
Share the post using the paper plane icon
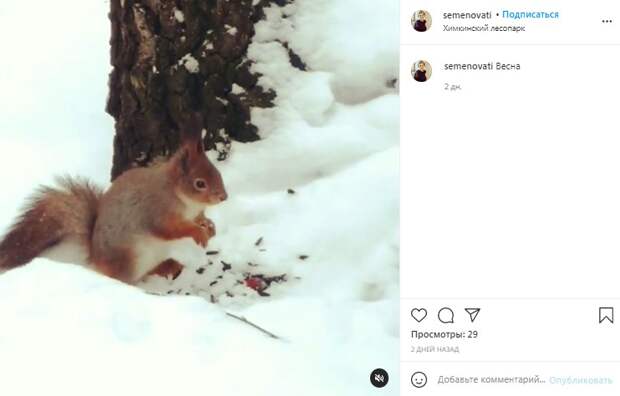[472, 315]
